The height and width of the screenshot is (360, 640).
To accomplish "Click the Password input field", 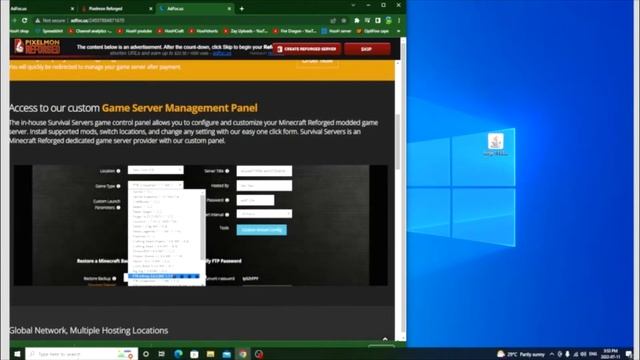I will click(256, 200).
